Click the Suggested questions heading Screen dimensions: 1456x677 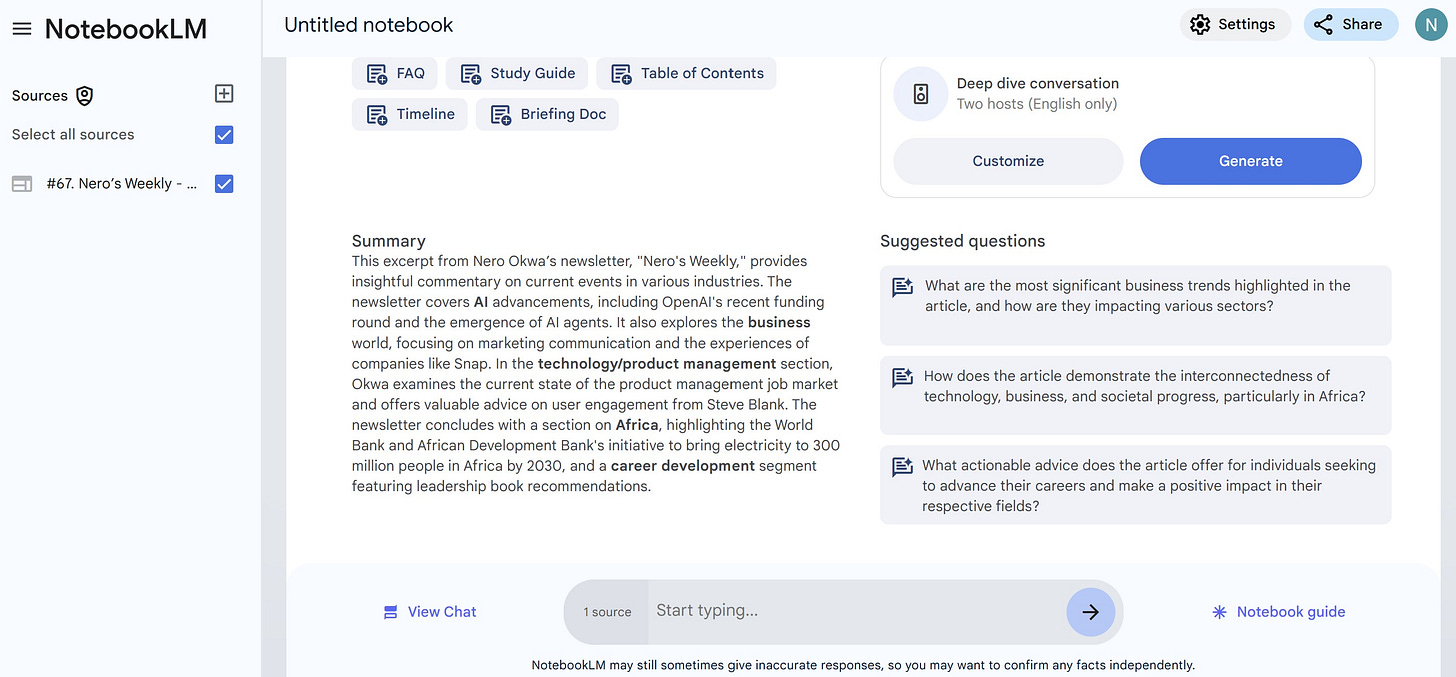962,241
